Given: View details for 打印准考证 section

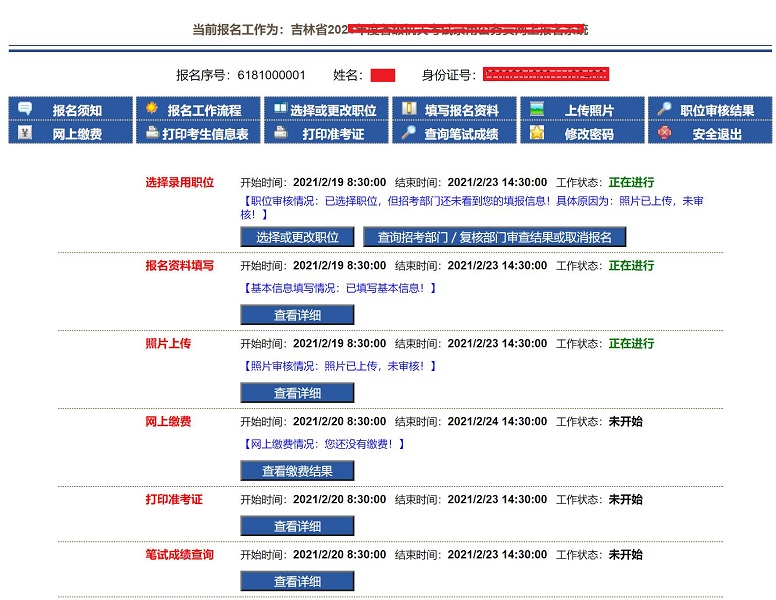Looking at the screenshot, I should point(297,526).
